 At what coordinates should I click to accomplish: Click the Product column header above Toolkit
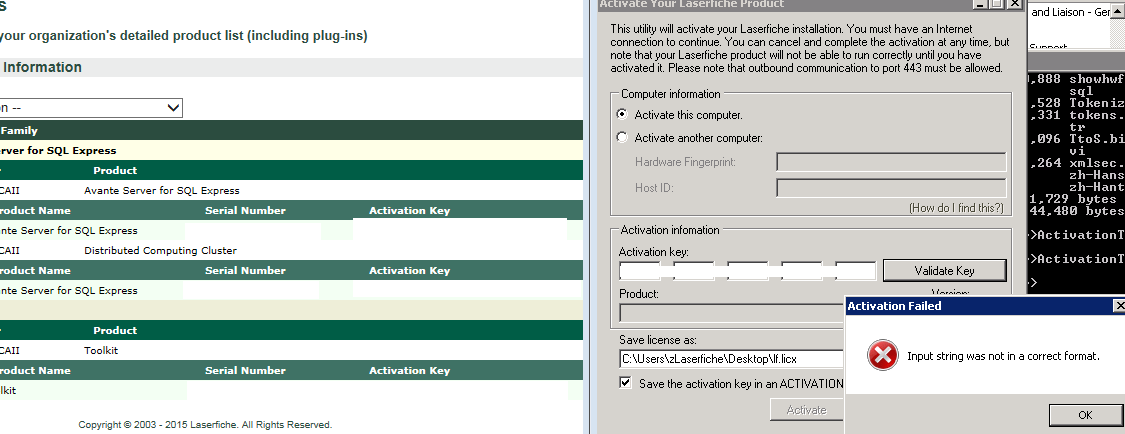(x=115, y=331)
